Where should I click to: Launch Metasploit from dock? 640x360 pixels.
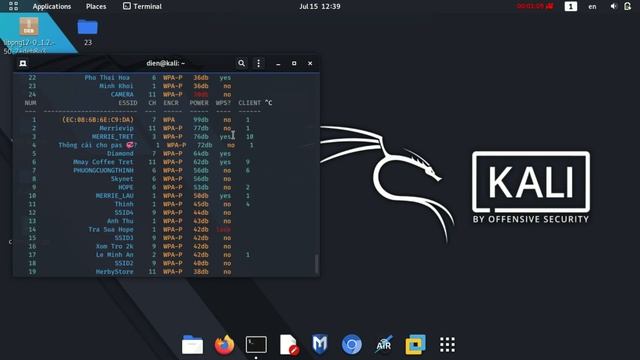point(320,344)
